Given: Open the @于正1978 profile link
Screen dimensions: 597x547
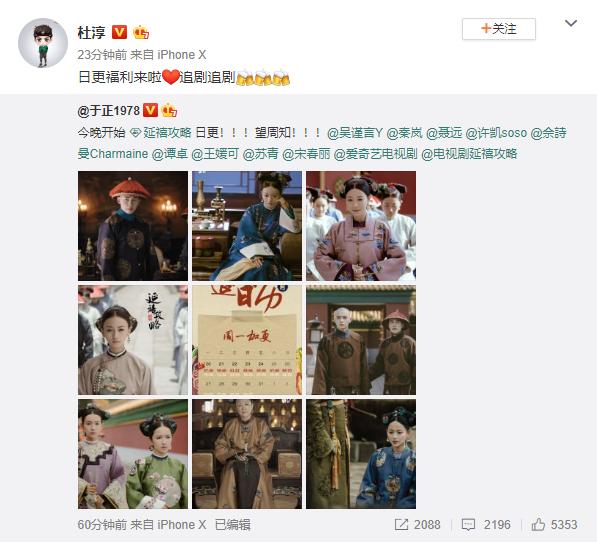Looking at the screenshot, I should pos(109,111).
